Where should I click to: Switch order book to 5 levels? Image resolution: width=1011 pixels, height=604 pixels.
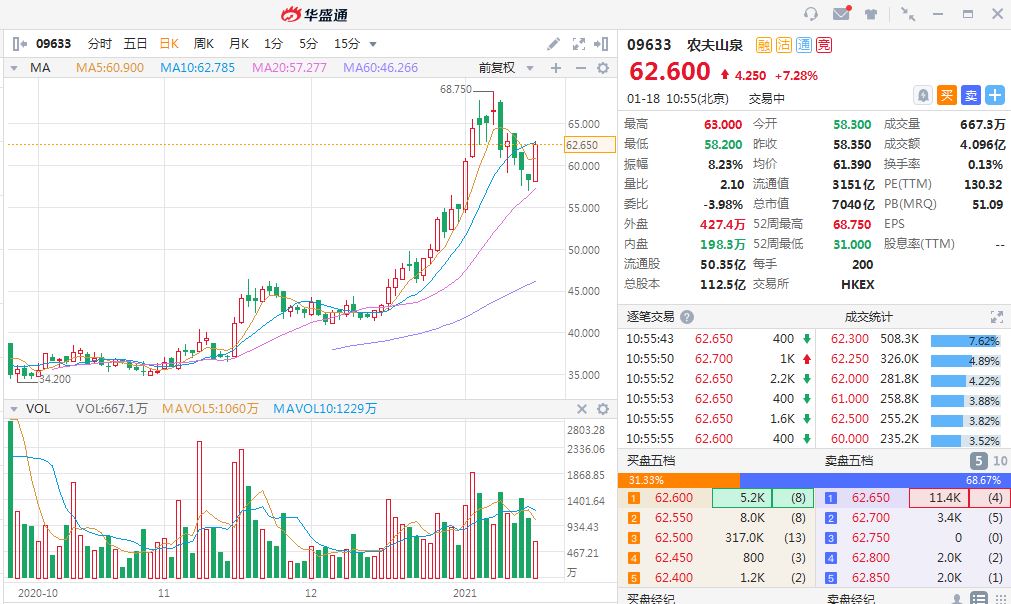978,461
